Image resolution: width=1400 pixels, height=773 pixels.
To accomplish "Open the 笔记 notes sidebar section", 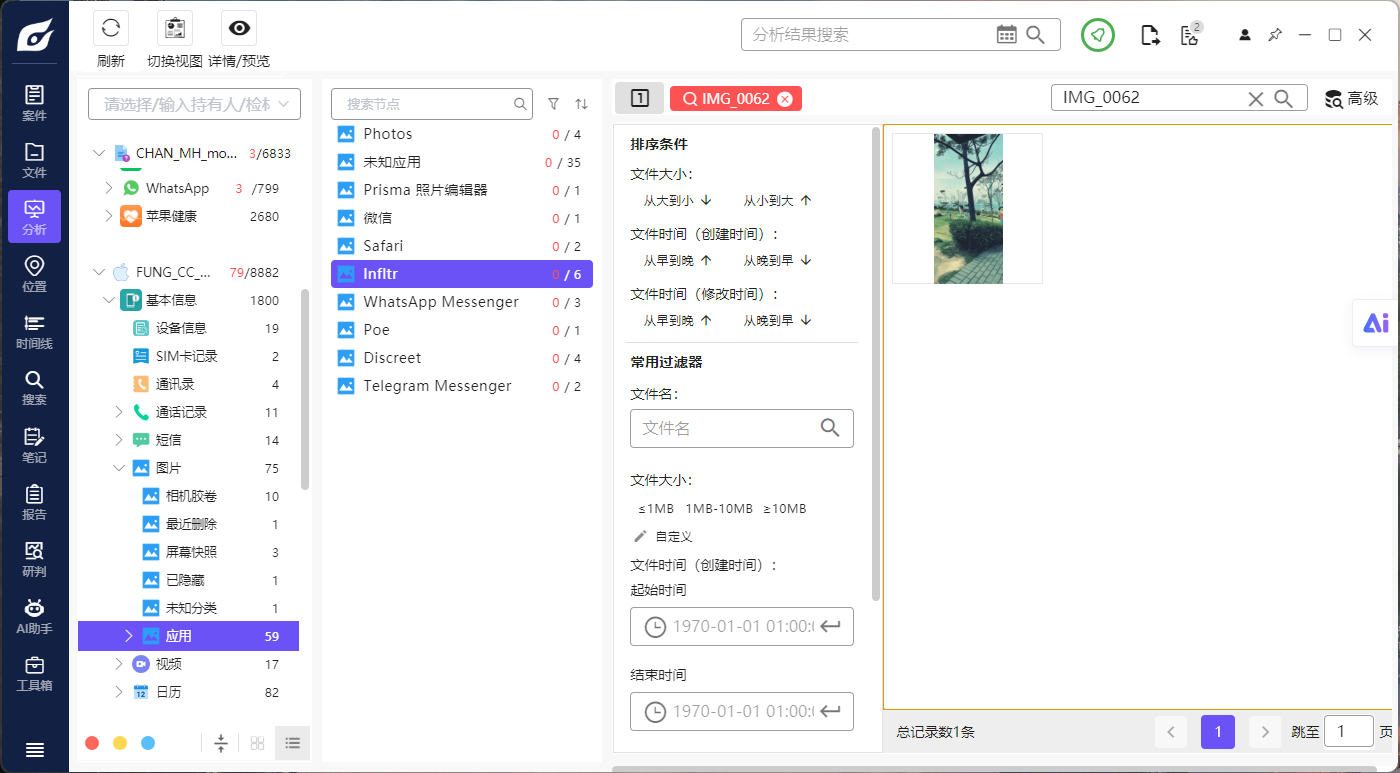I will click(34, 444).
